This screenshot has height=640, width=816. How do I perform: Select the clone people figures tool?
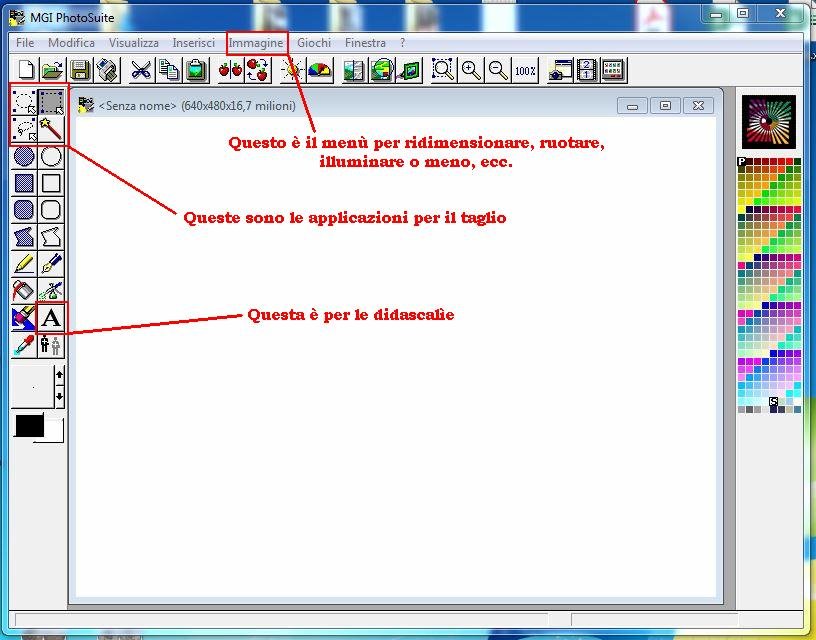[x=51, y=345]
